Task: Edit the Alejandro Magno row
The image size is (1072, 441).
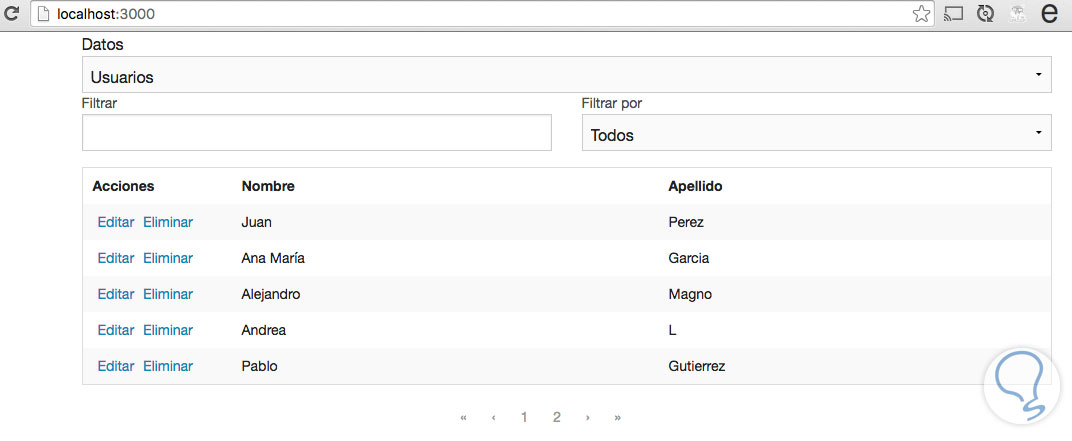Action: (x=115, y=294)
